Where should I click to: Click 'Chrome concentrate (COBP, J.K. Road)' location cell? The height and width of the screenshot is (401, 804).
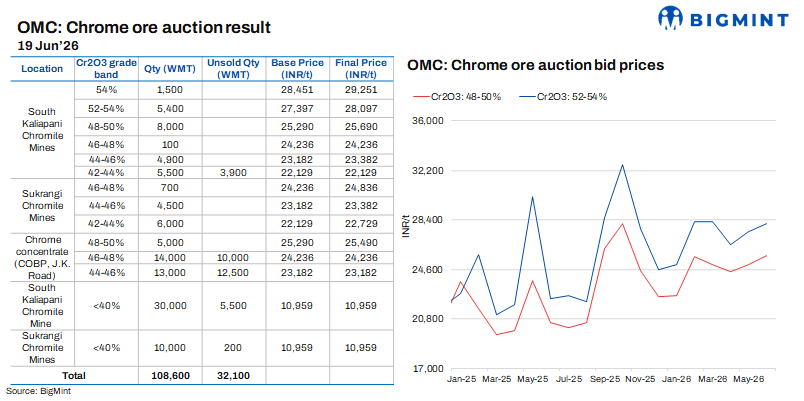coord(43,257)
